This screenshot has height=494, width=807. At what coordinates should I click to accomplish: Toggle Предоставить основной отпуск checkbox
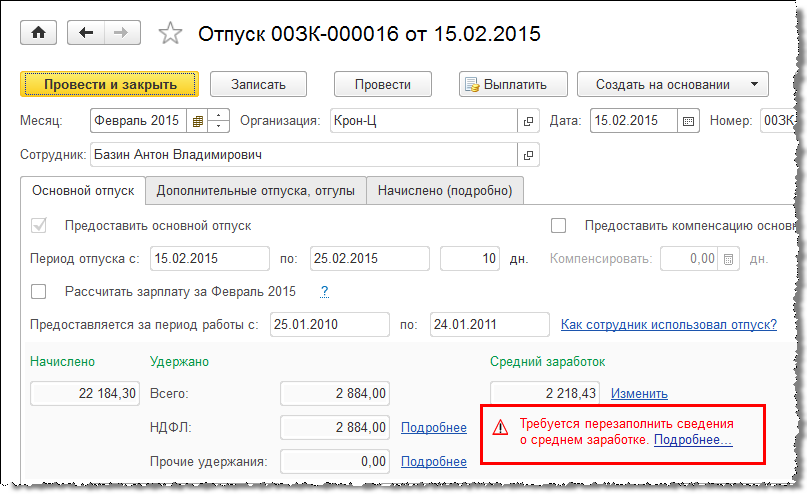(x=39, y=225)
